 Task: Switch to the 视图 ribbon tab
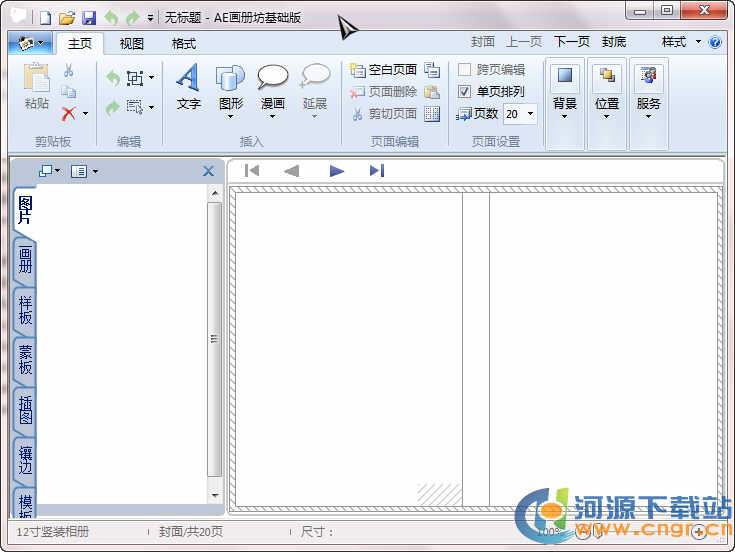pyautogui.click(x=132, y=43)
